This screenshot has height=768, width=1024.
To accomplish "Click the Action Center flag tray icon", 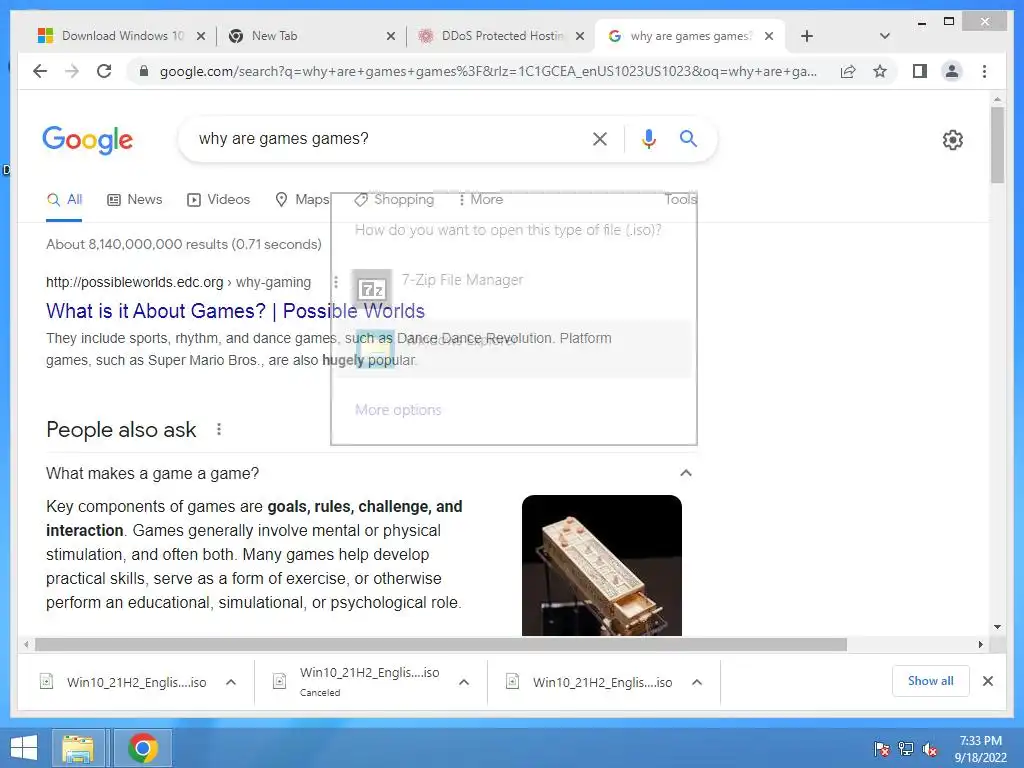I will pyautogui.click(x=881, y=749).
